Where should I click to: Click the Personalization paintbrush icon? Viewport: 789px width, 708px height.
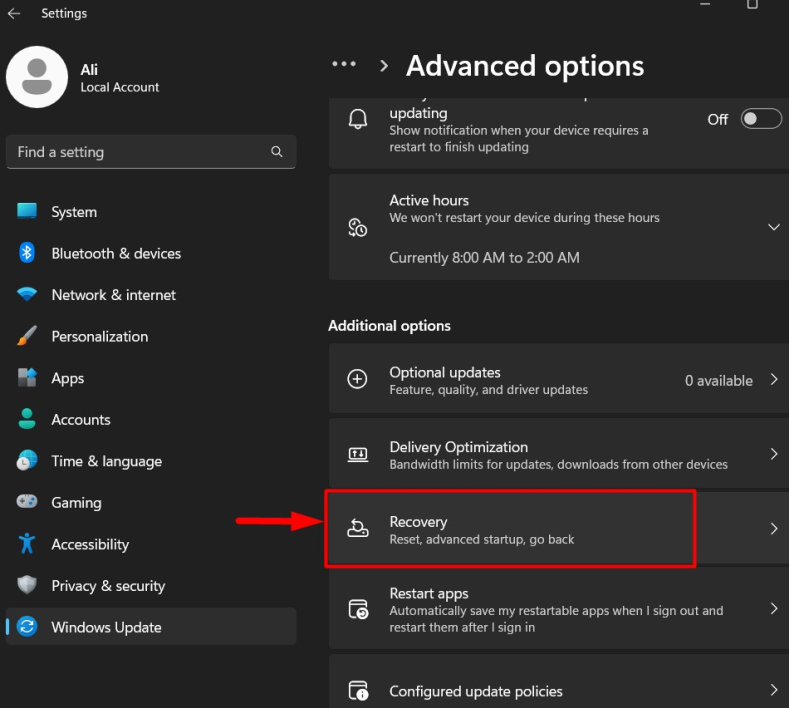(x=28, y=337)
